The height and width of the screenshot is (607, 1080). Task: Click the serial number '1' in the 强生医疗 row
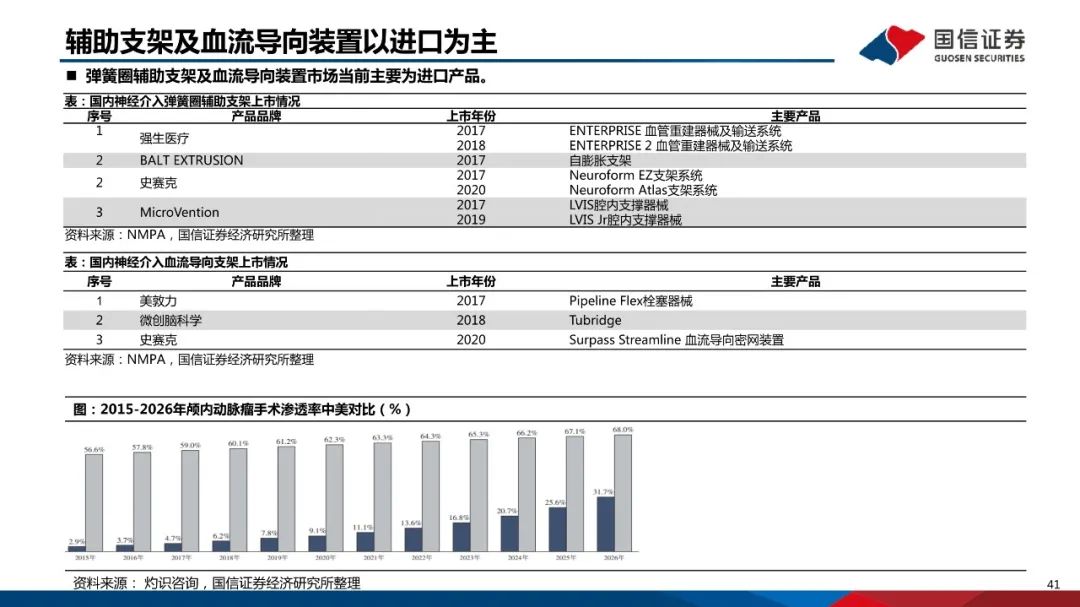(x=99, y=130)
